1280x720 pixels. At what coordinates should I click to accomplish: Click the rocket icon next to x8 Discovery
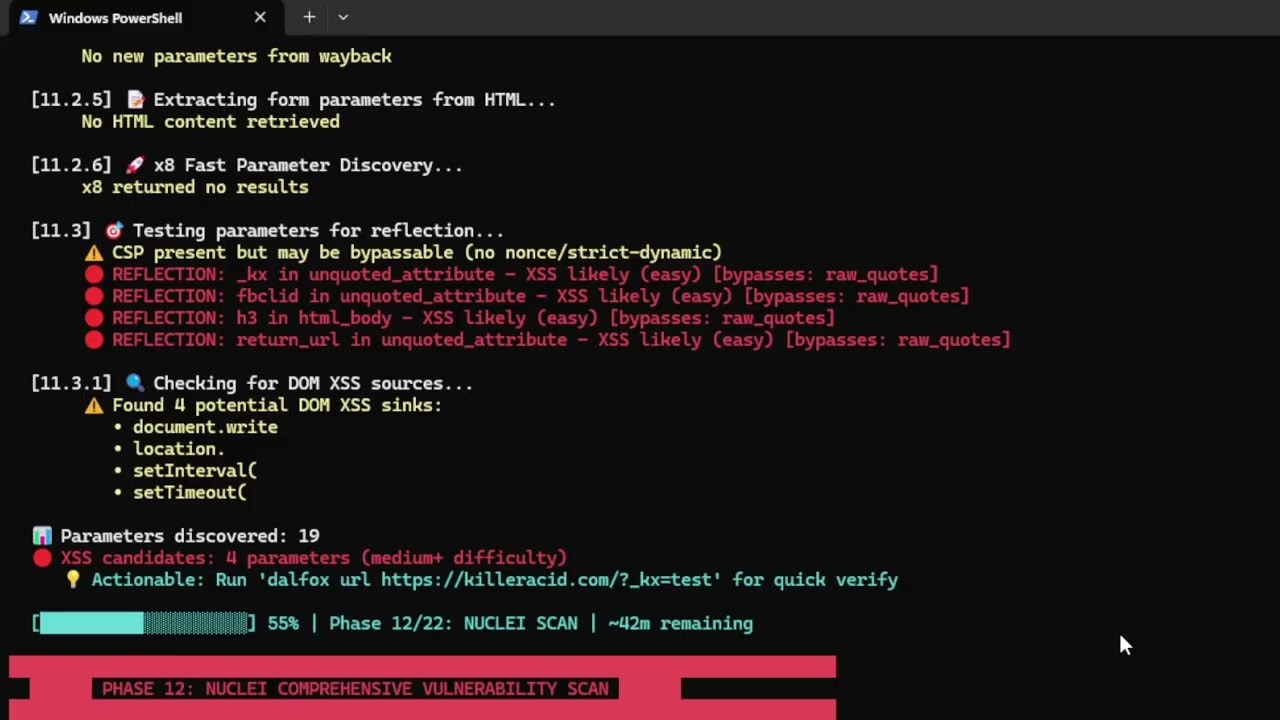point(135,166)
